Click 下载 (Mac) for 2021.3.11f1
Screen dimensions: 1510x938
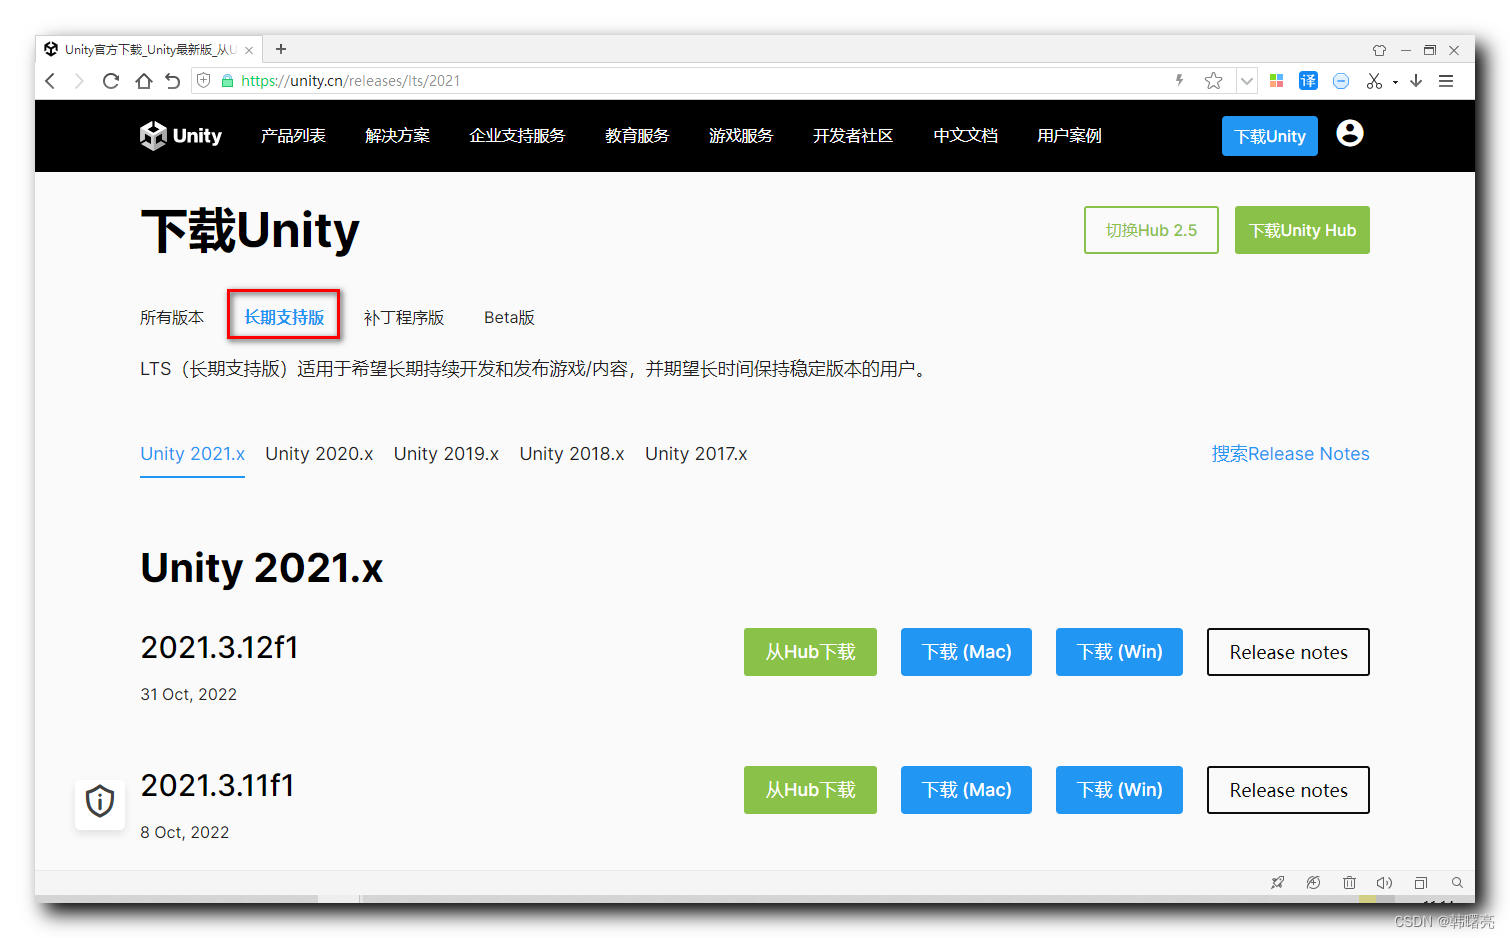coord(966,790)
